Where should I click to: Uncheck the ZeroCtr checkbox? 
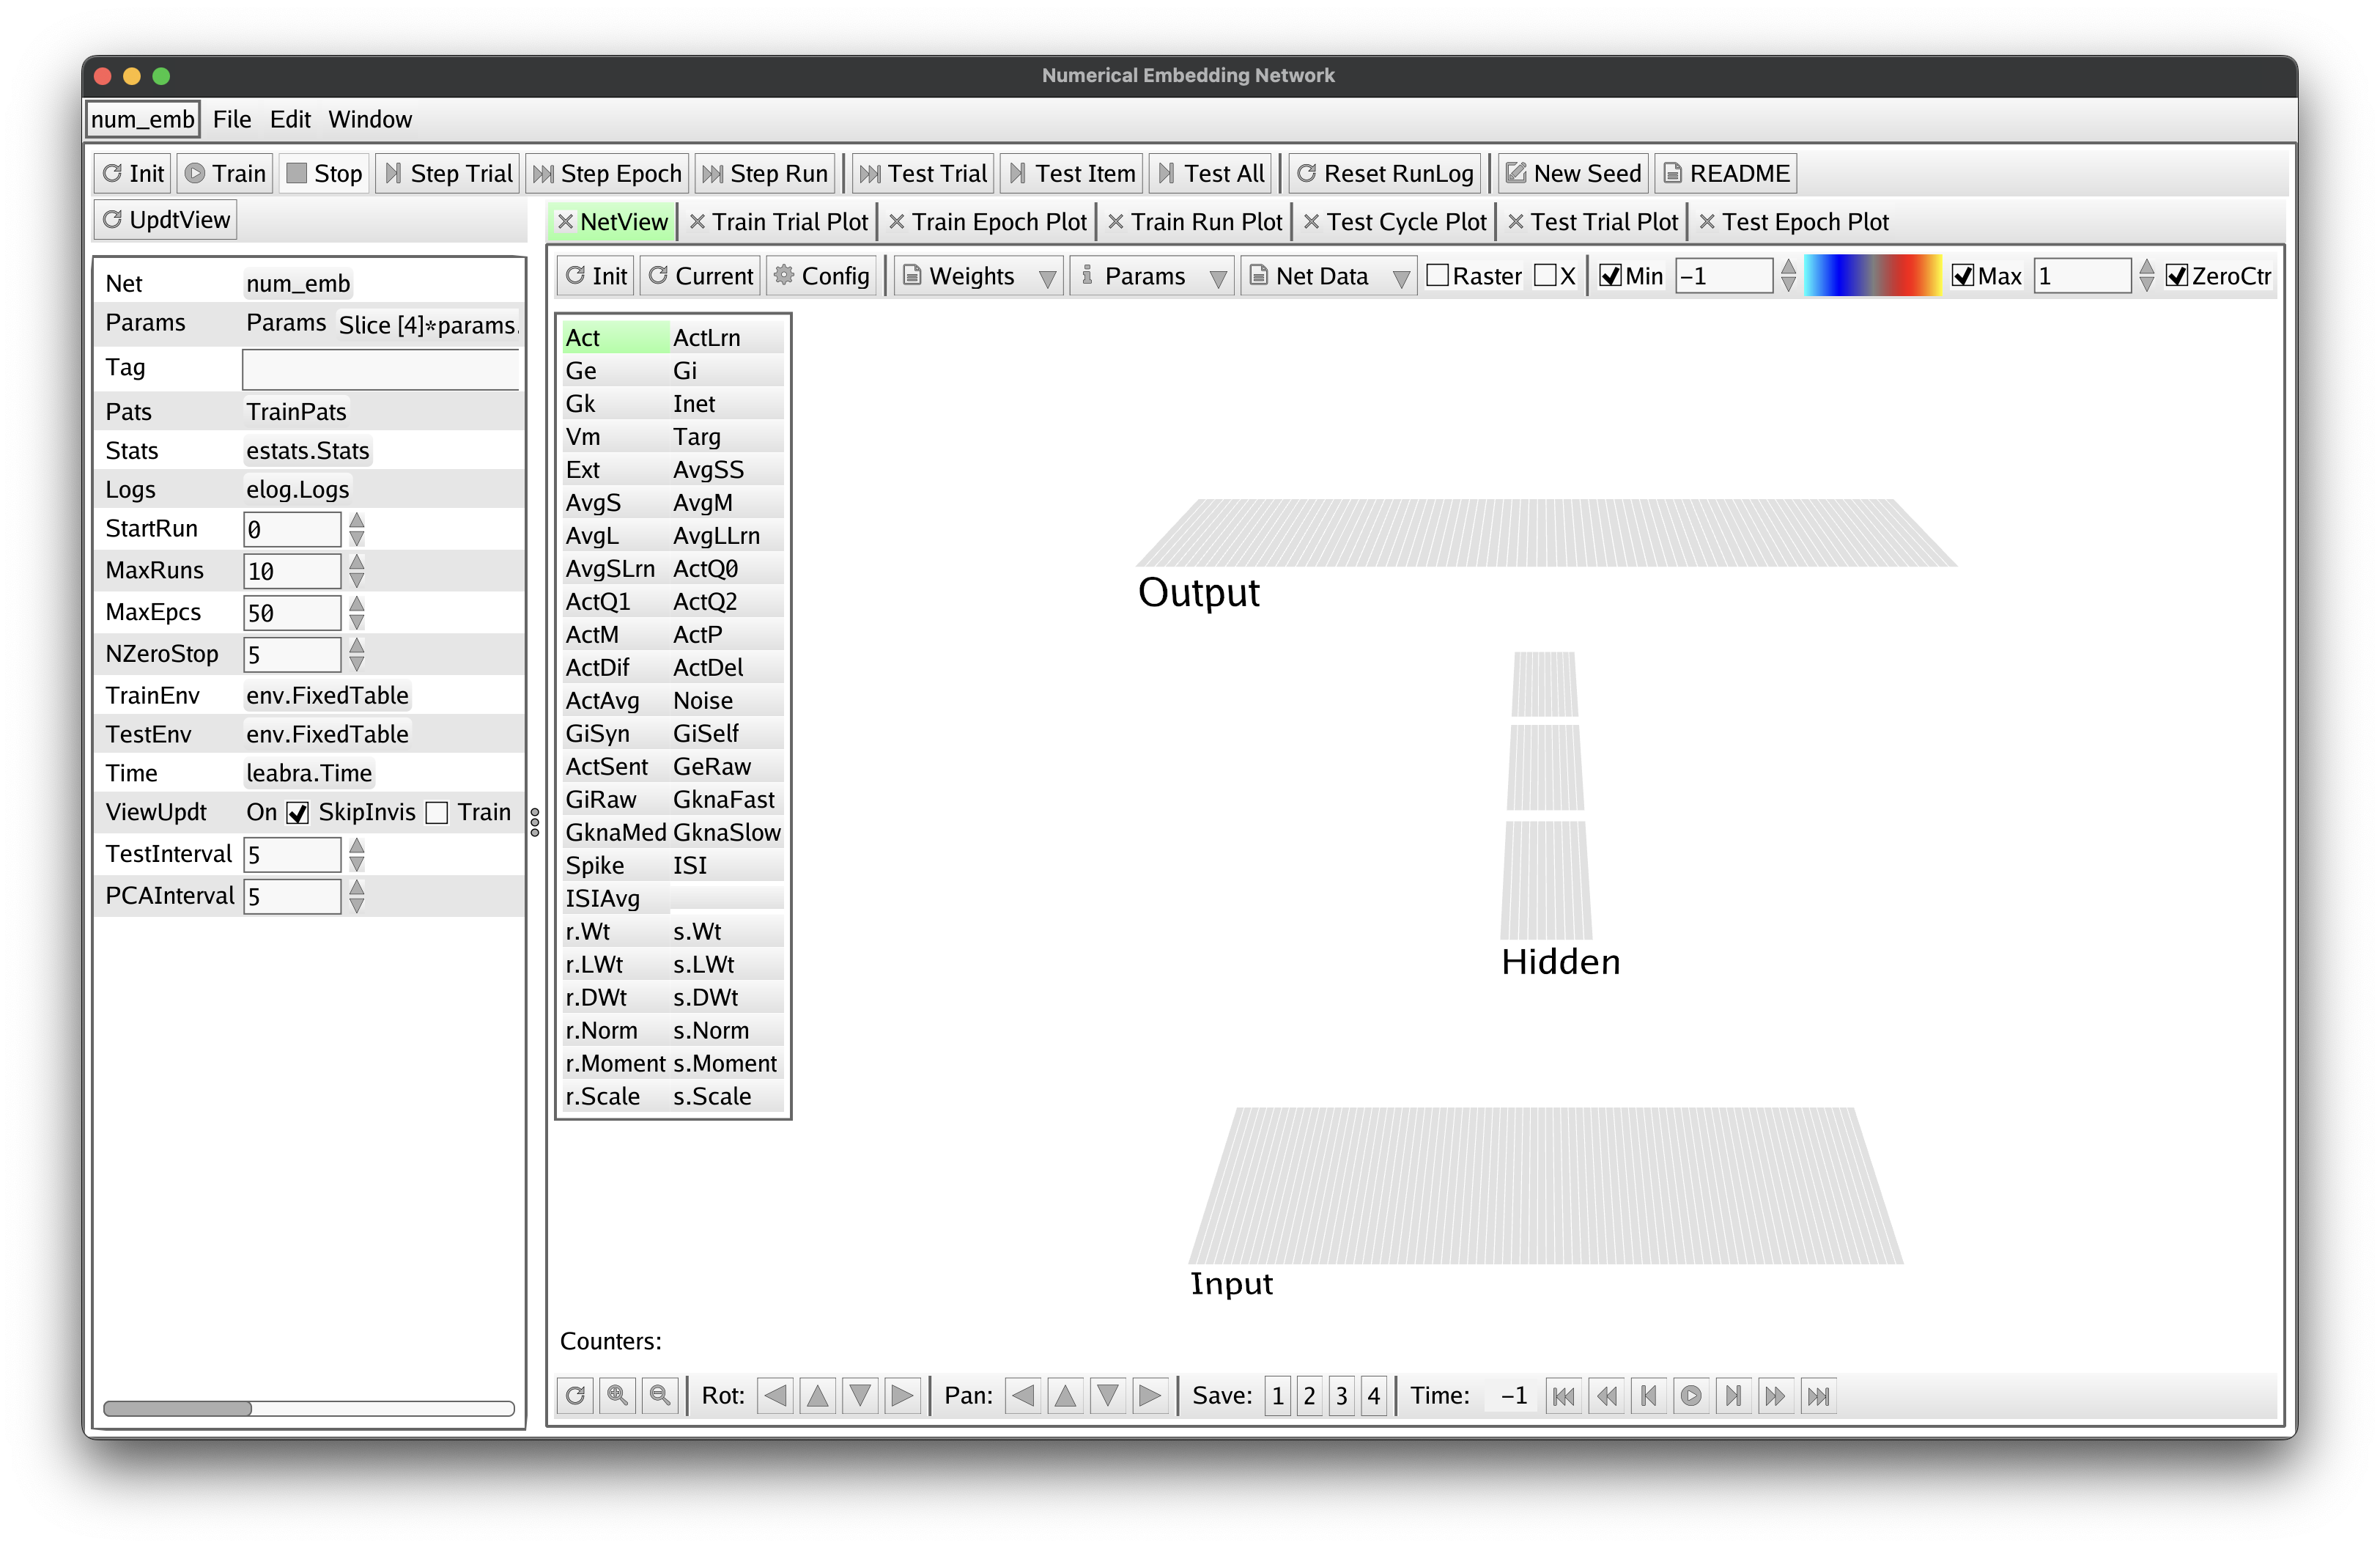(2176, 276)
